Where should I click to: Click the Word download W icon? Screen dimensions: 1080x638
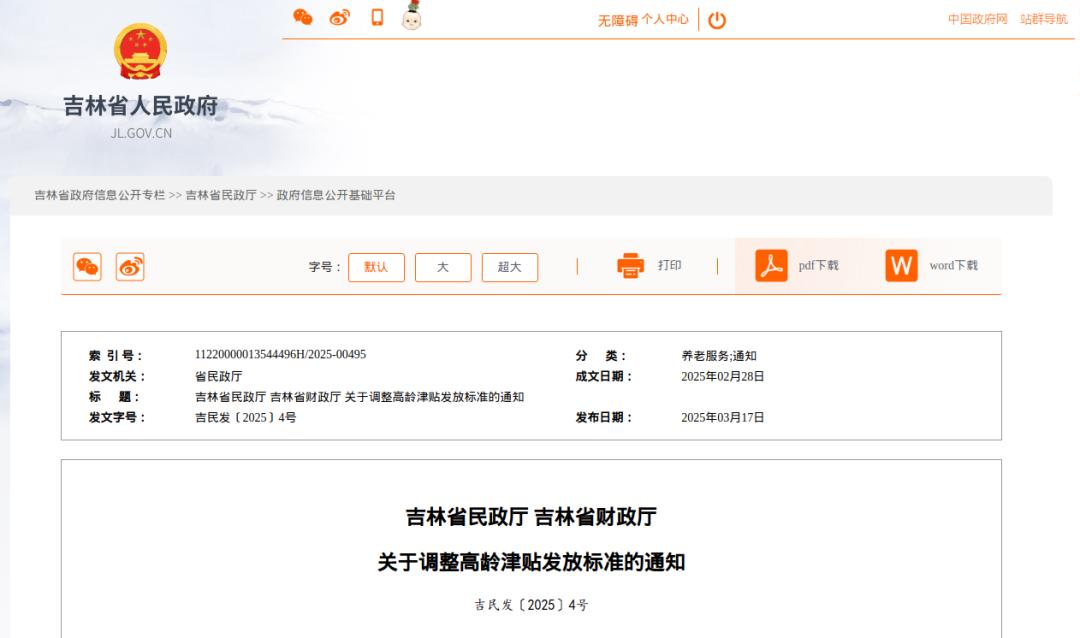pos(901,266)
